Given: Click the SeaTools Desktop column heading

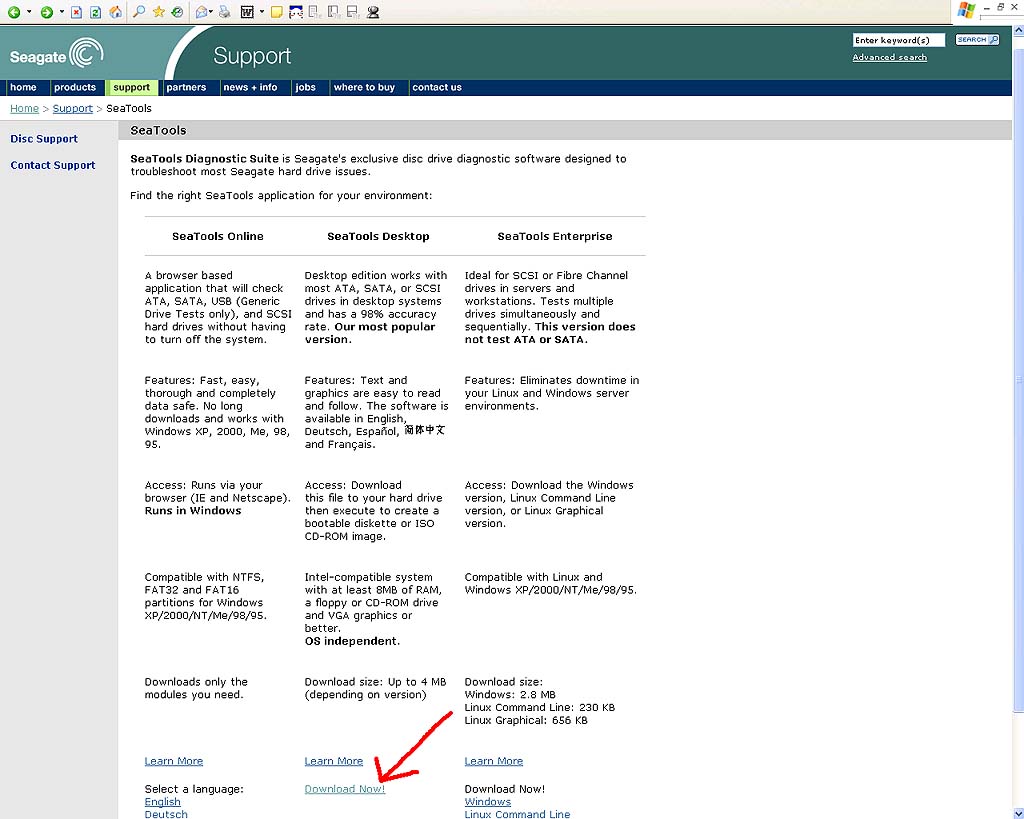Looking at the screenshot, I should tap(378, 236).
